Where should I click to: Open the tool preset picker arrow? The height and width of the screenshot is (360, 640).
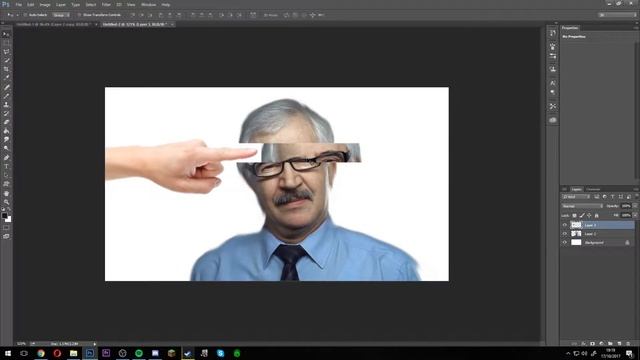click(18, 15)
